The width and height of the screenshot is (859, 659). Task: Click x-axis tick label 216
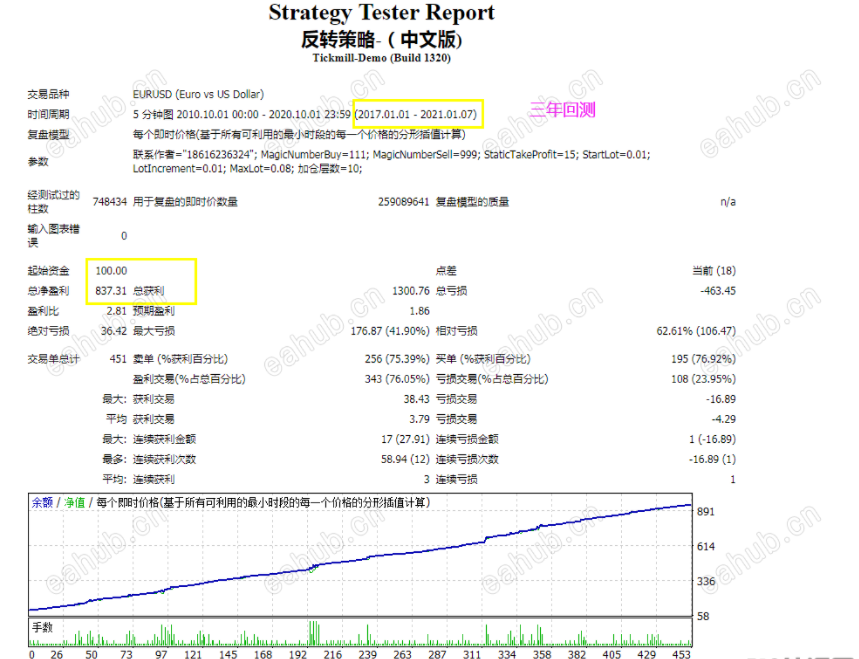tap(333, 654)
